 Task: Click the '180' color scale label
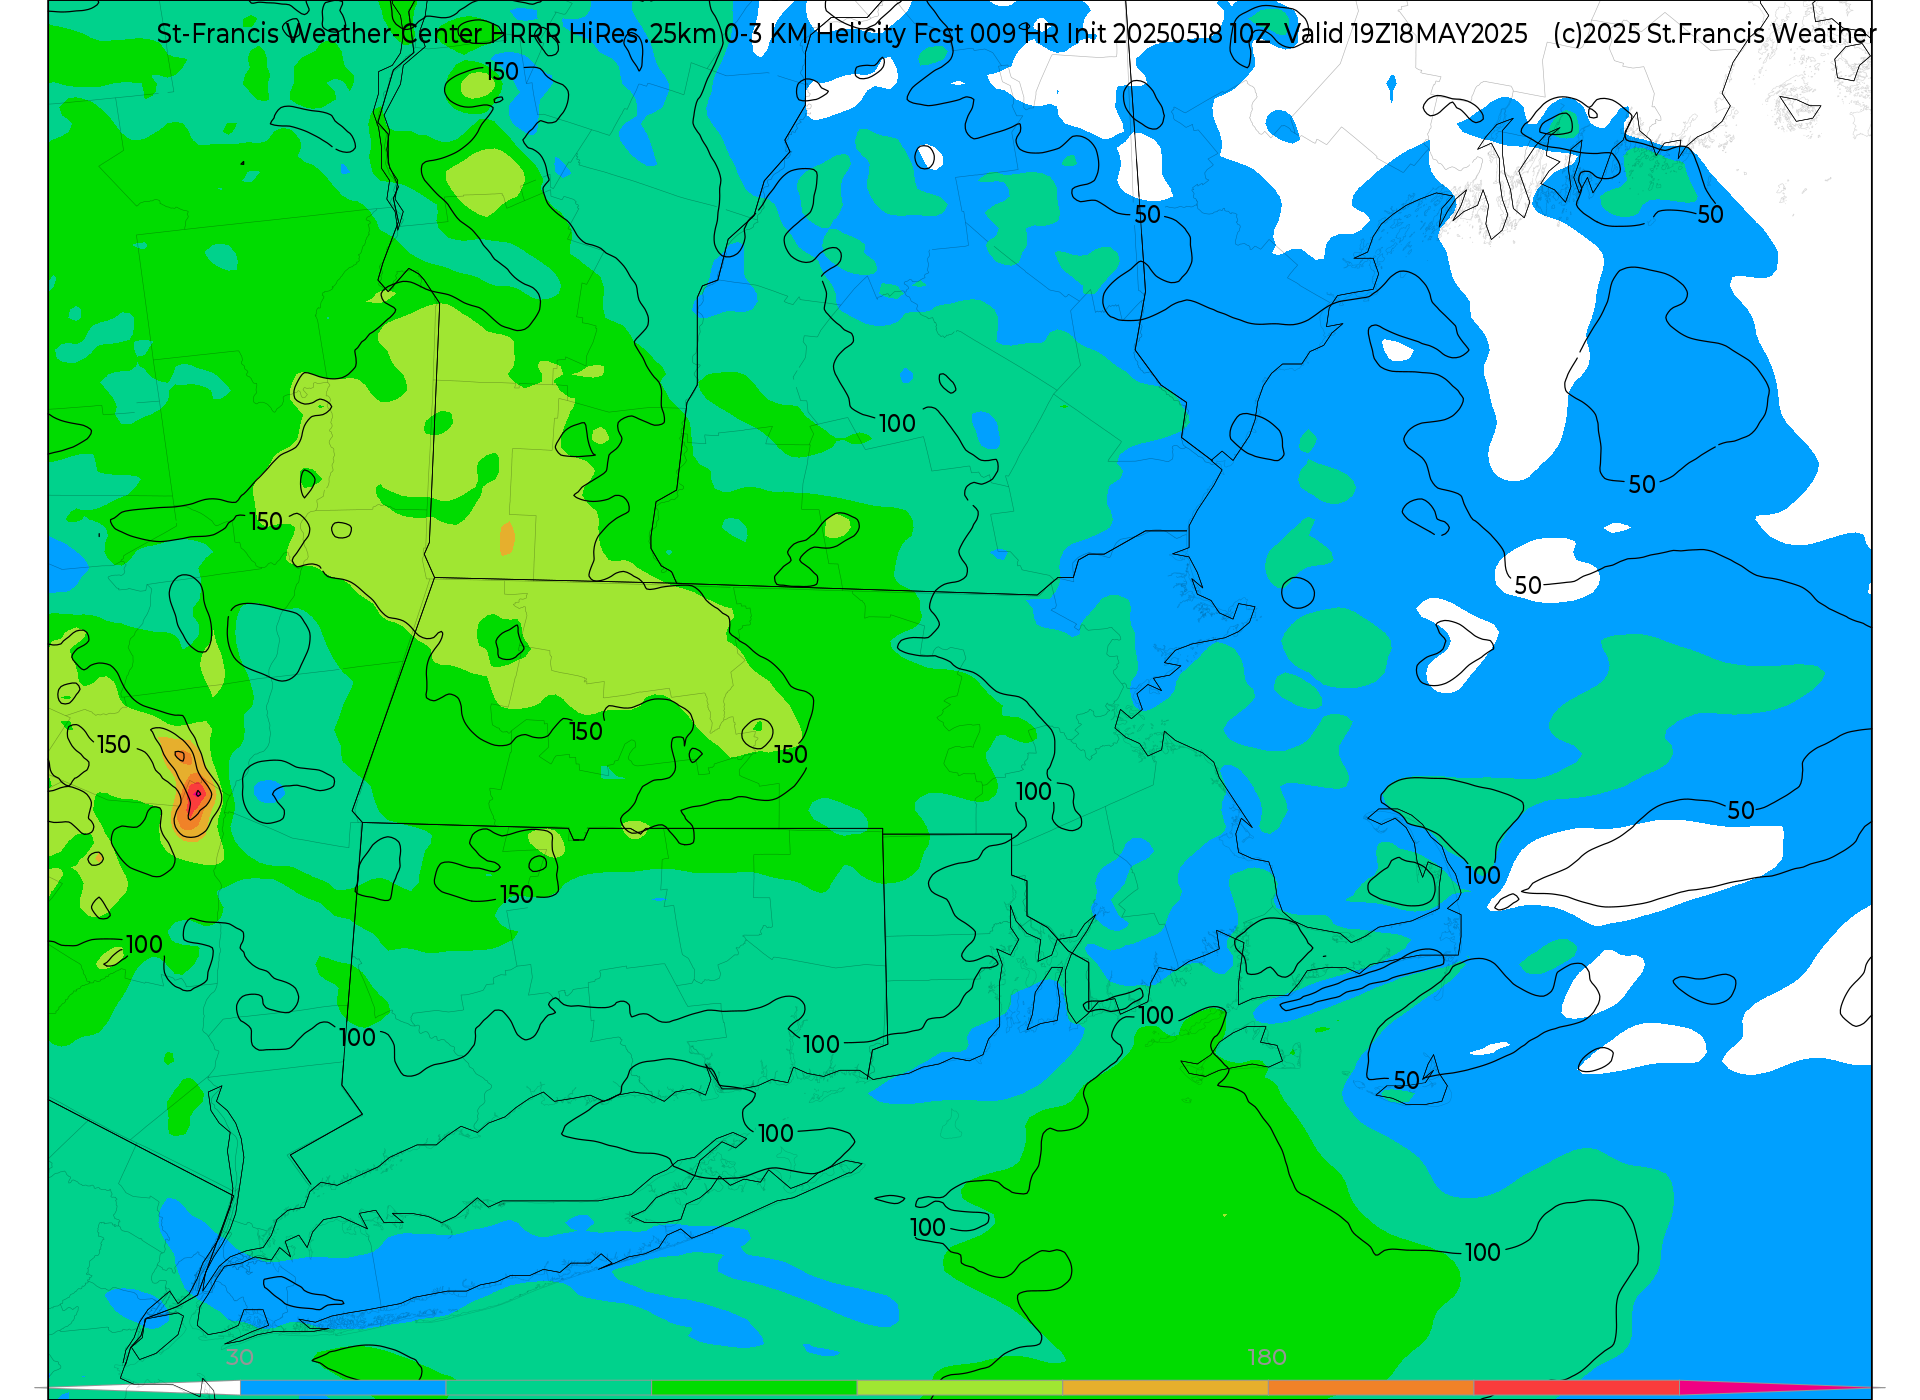[1267, 1357]
